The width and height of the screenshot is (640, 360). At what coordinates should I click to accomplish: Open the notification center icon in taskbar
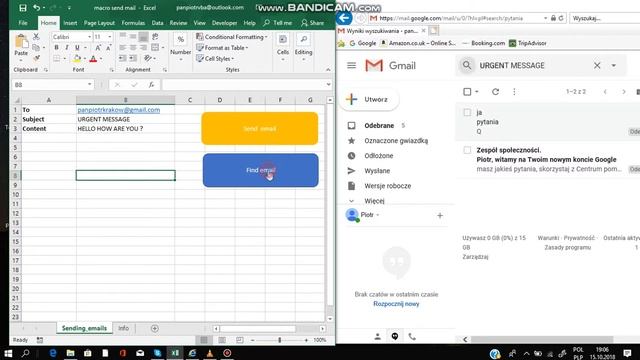click(627, 353)
